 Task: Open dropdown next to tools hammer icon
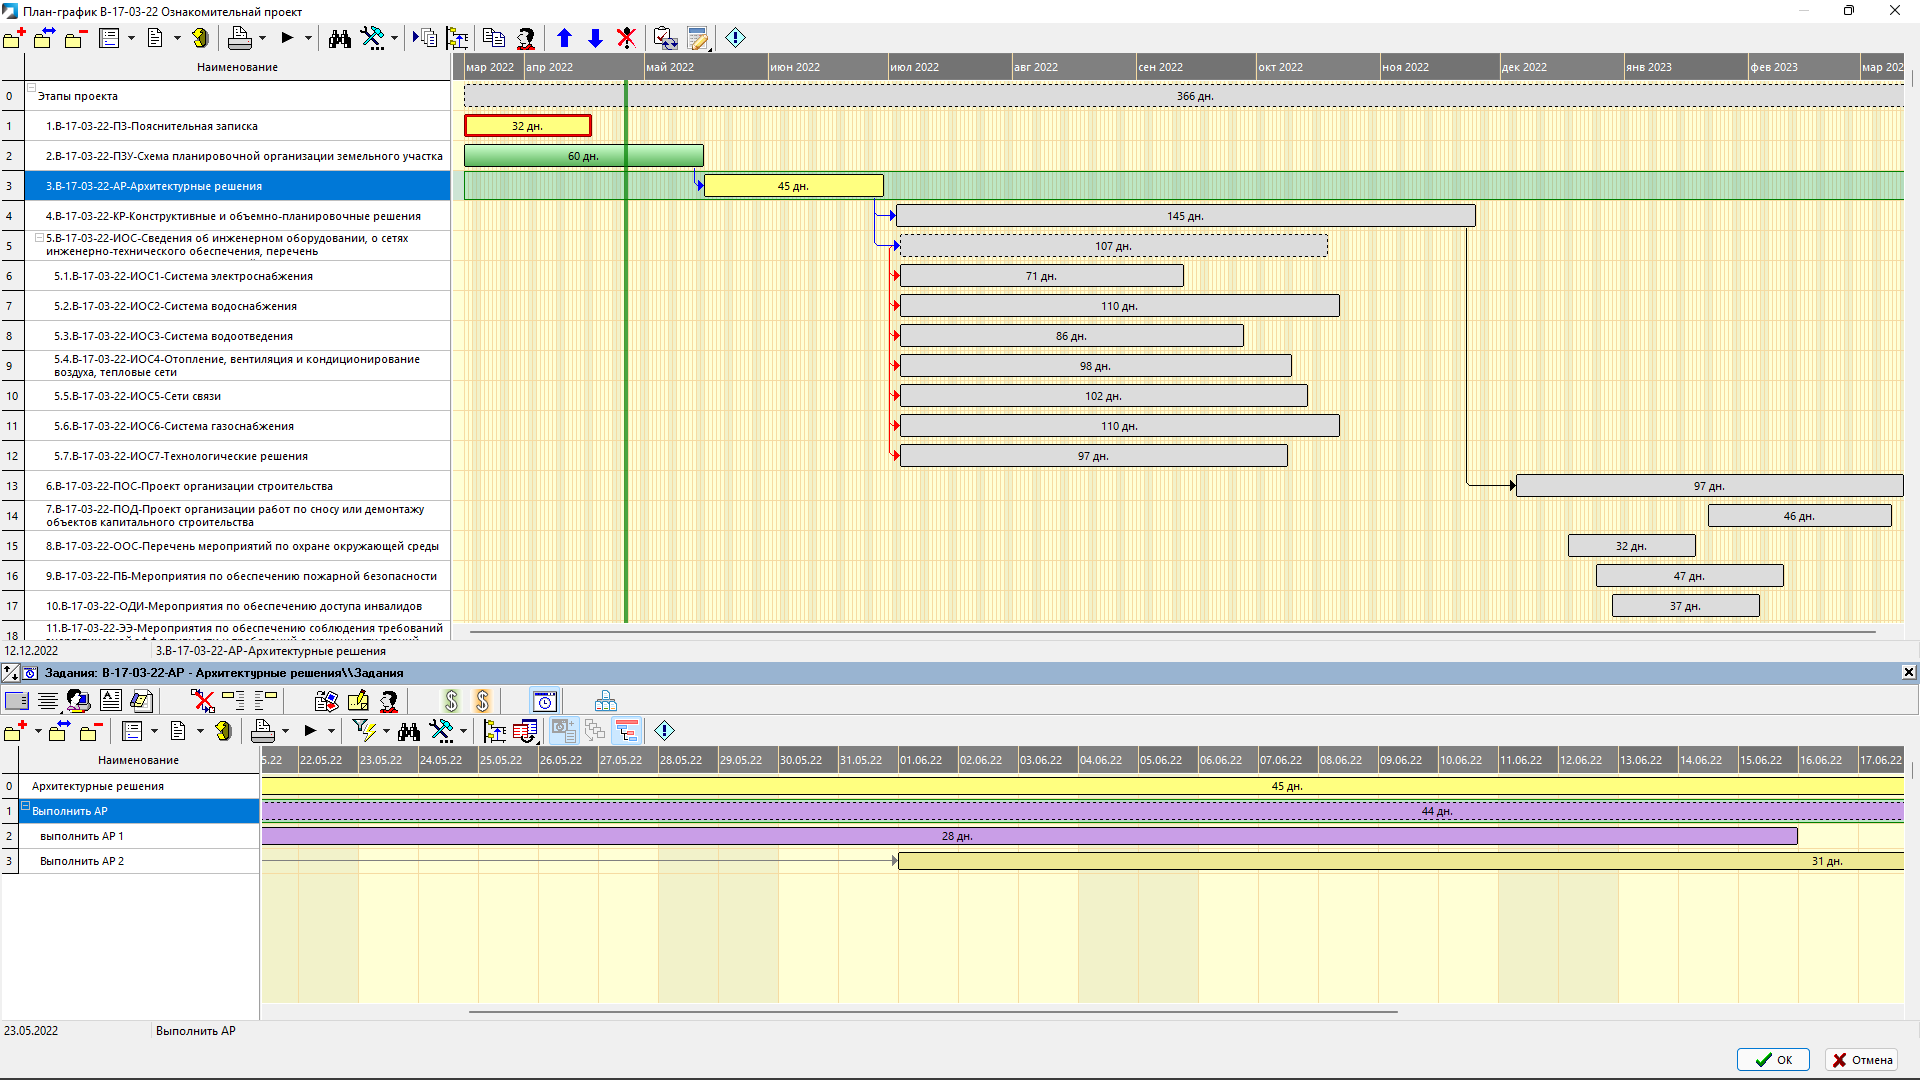click(394, 38)
